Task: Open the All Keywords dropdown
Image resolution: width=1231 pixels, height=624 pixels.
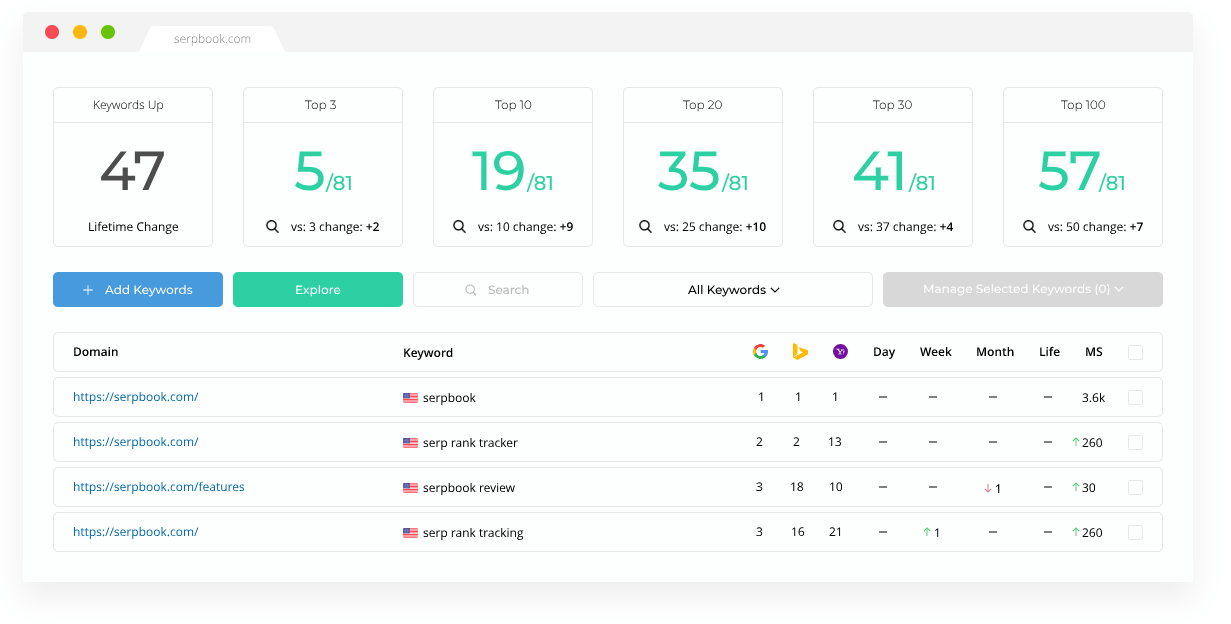Action: [733, 290]
